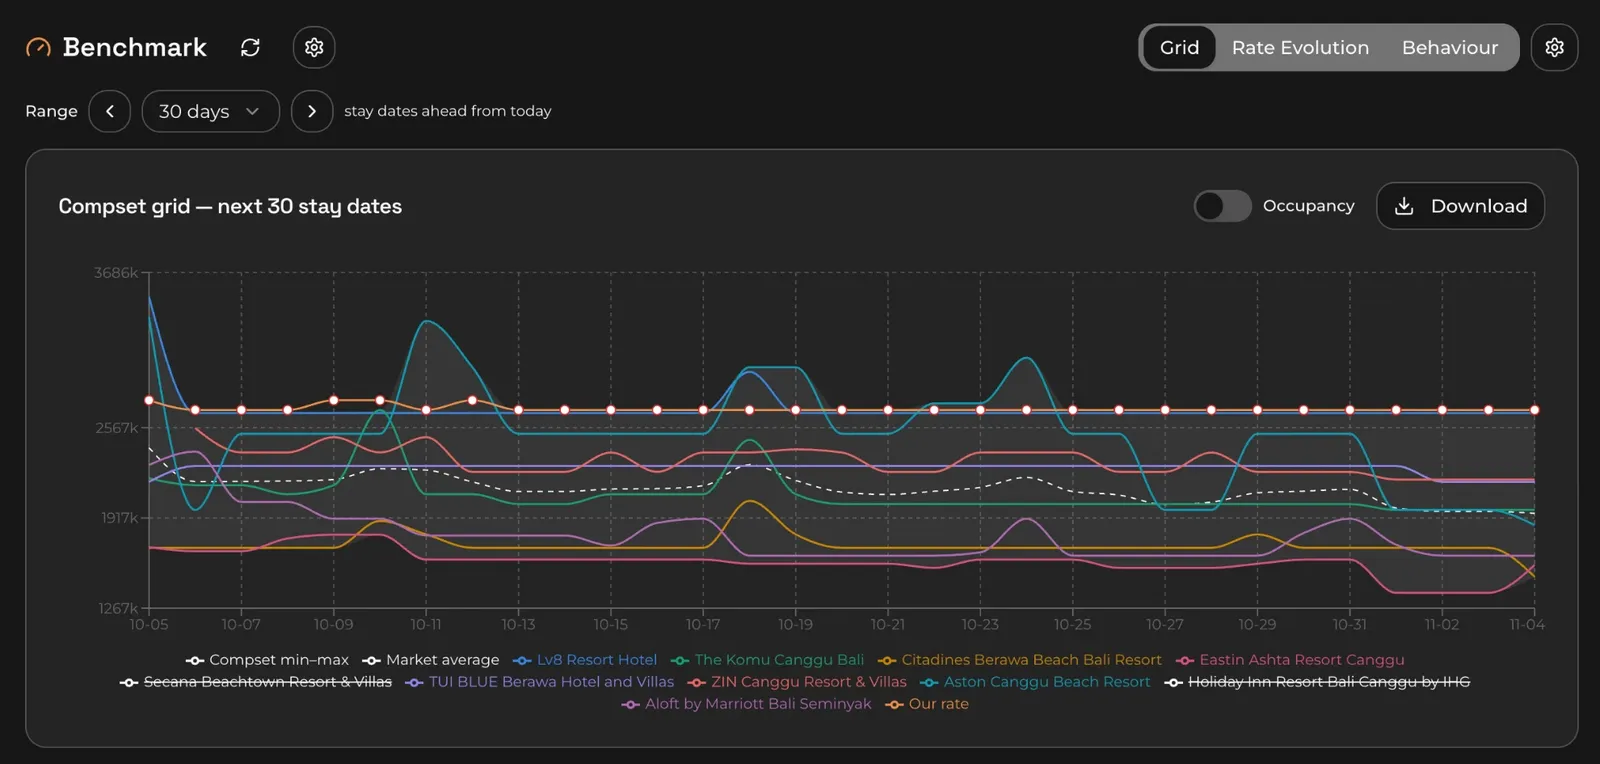Screen dimensions: 1600x764
Task: Click the 11-04 x-axis date label
Action: click(x=1527, y=624)
